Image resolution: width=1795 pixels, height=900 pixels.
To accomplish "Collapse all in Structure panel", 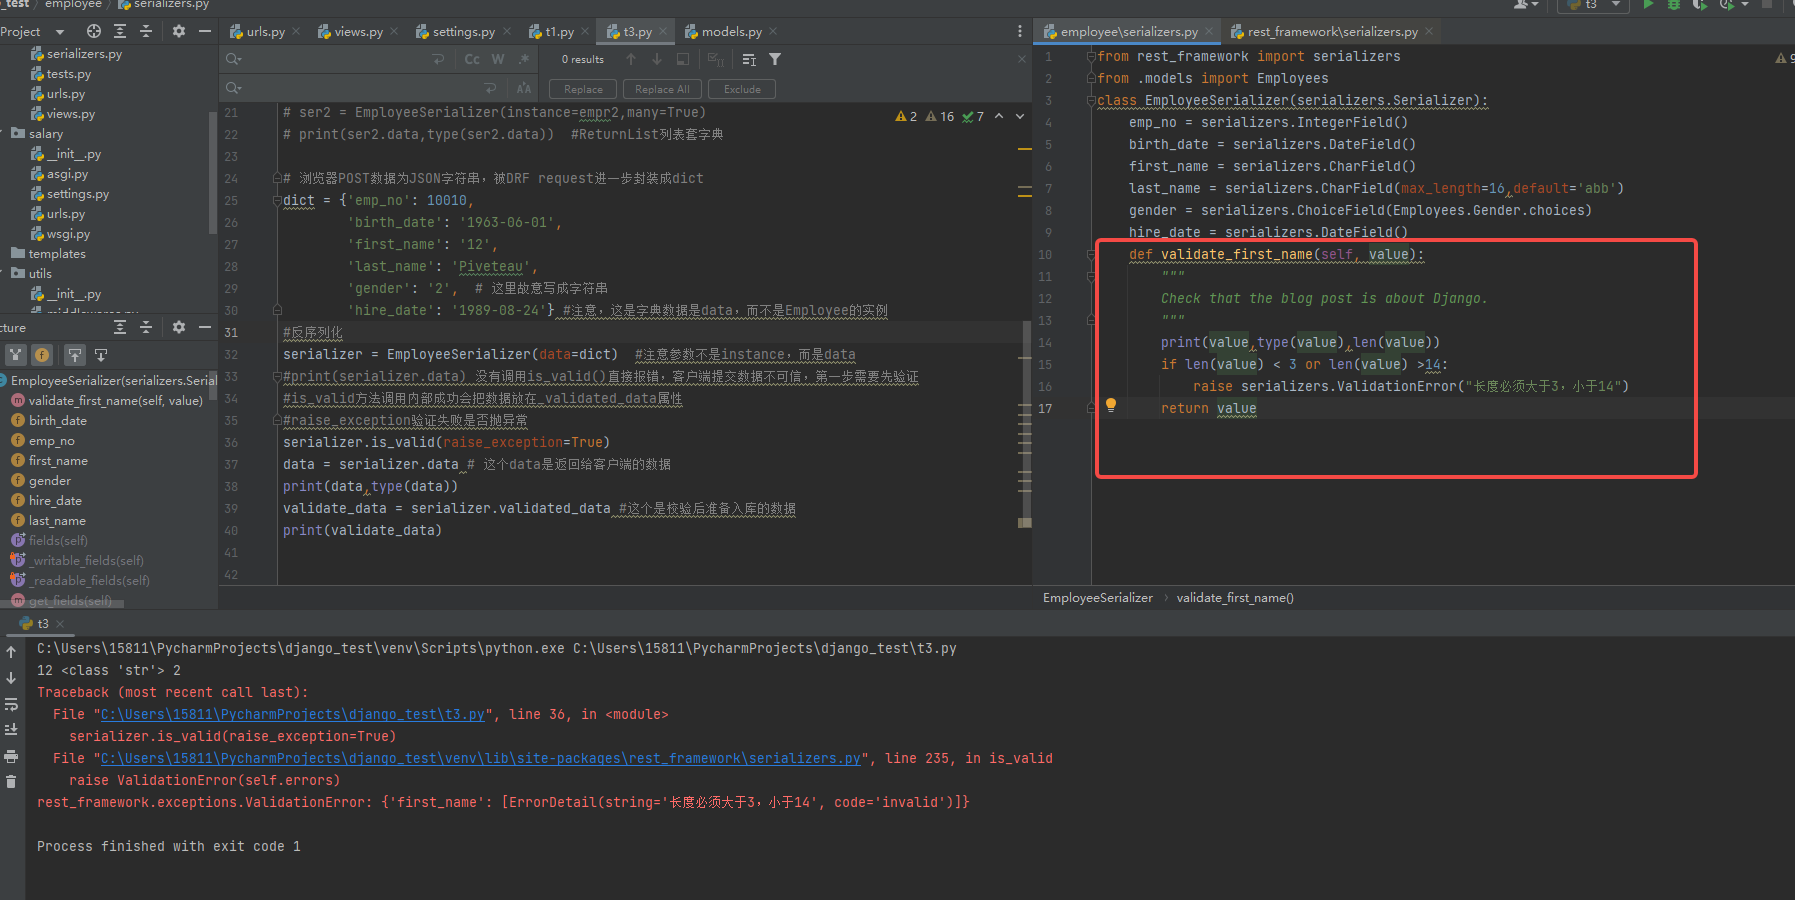I will pos(146,327).
